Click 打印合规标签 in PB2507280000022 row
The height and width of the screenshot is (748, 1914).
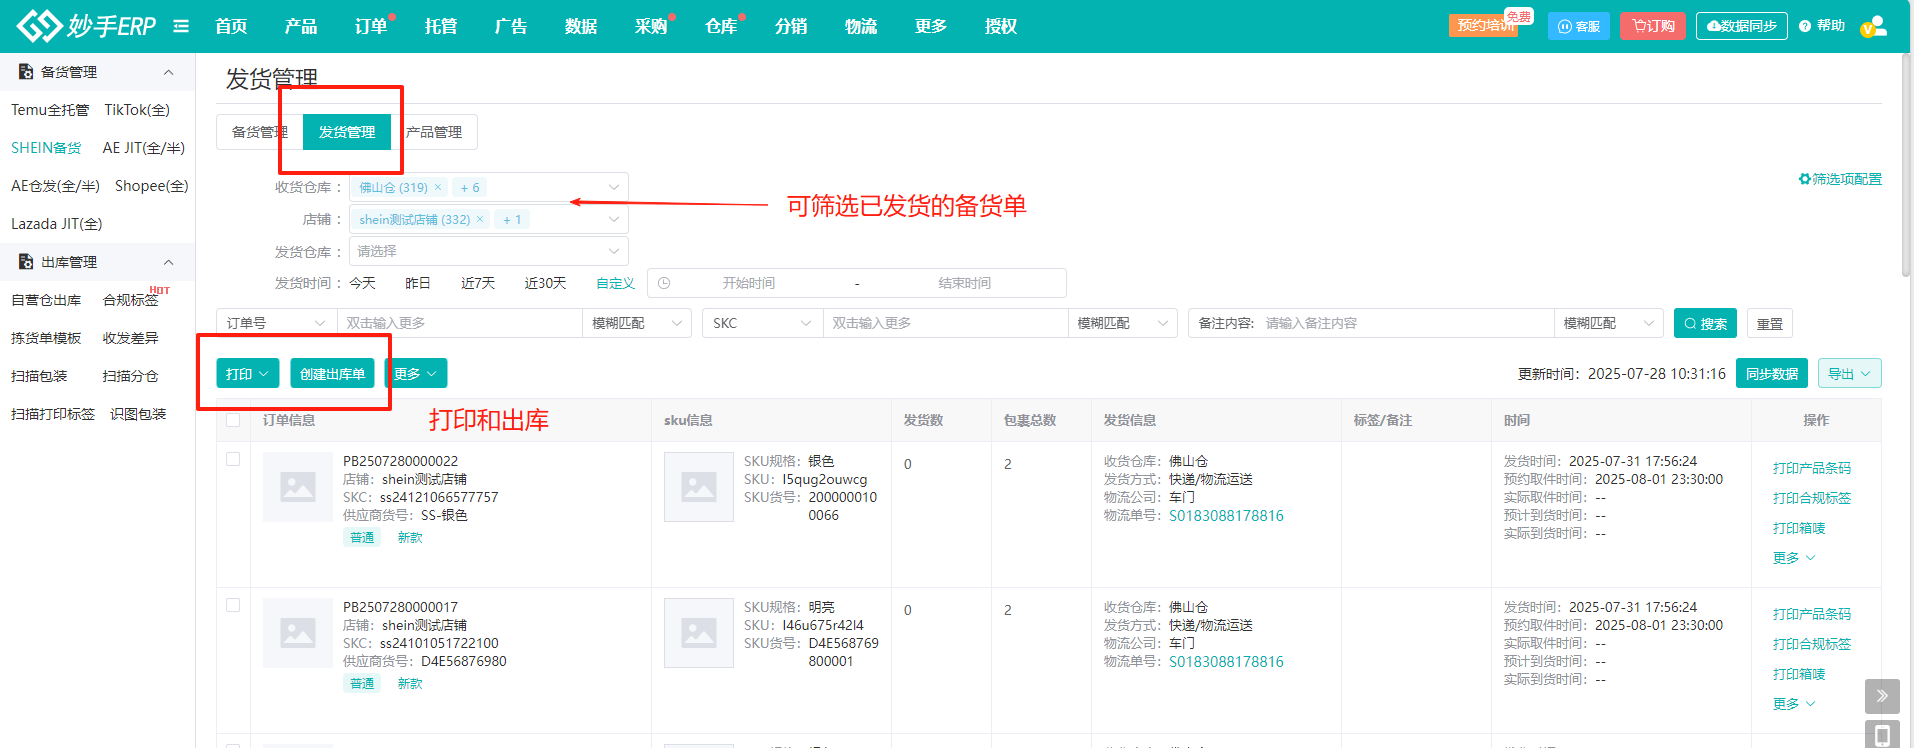pos(1812,498)
